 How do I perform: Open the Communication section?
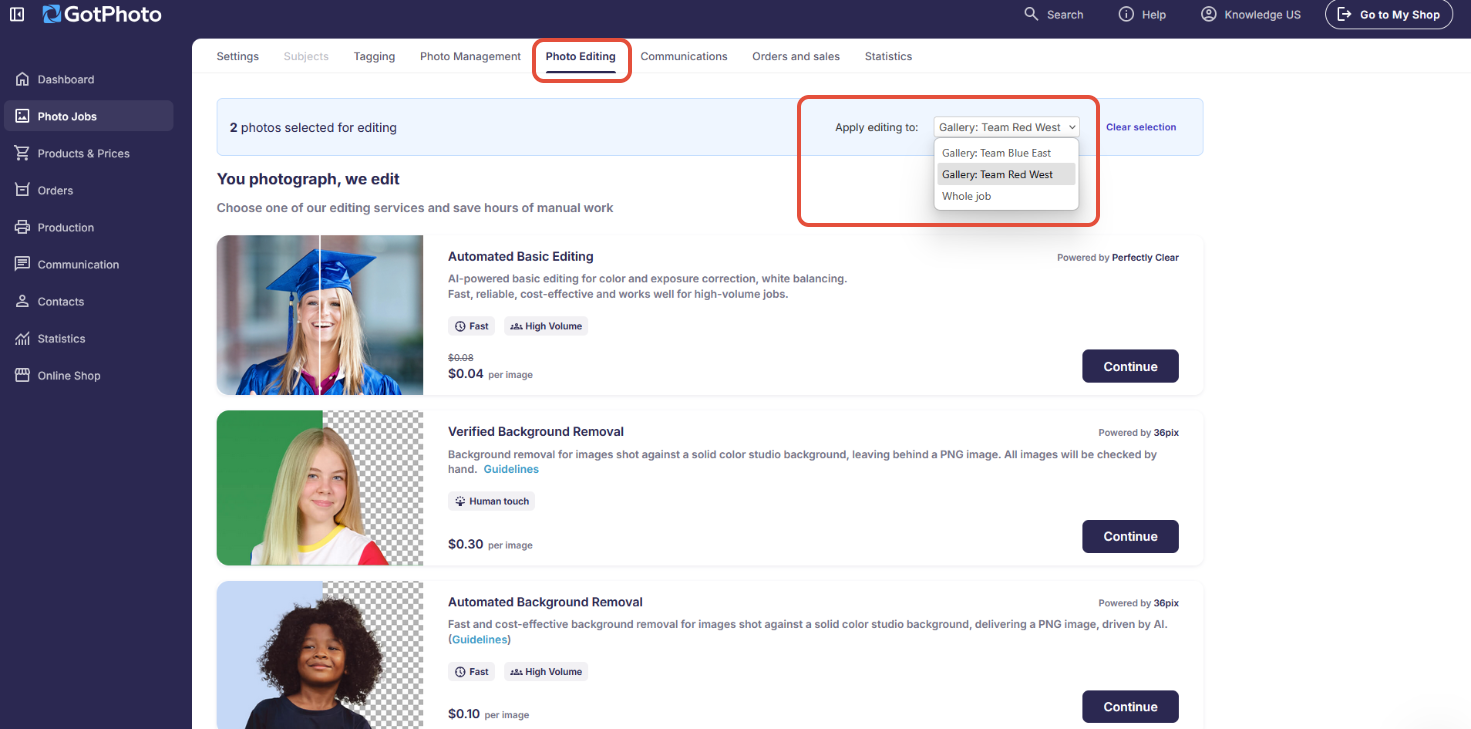point(77,264)
